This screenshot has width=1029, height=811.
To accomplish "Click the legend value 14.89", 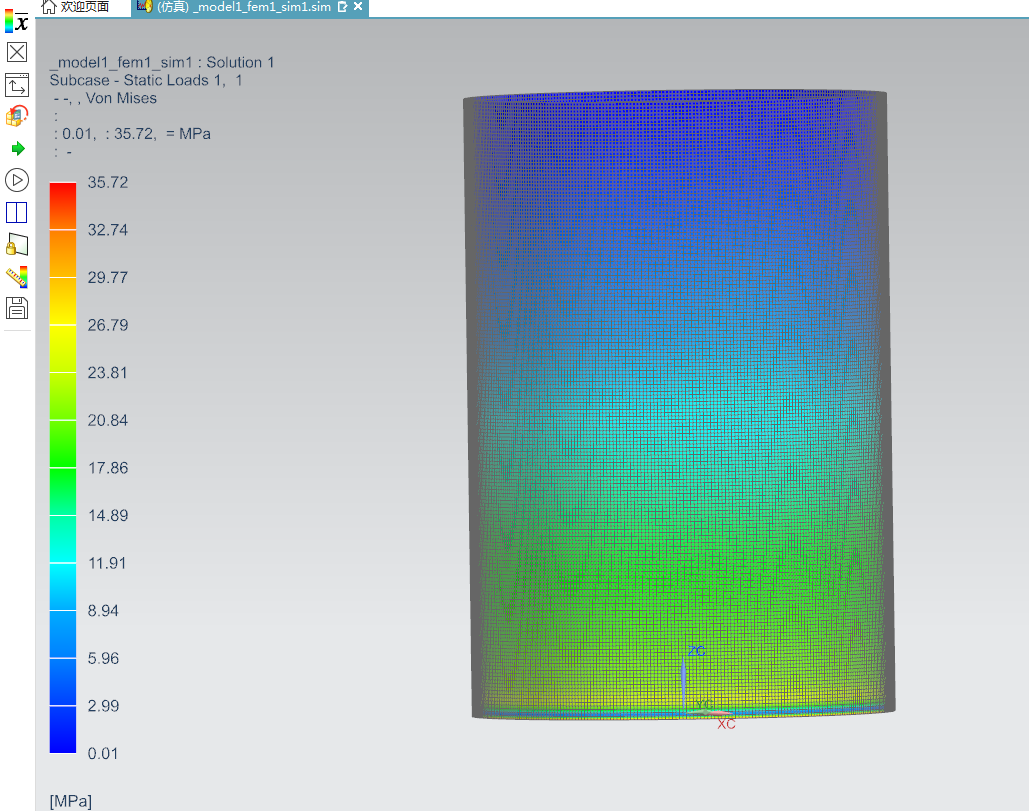I will 108,516.
